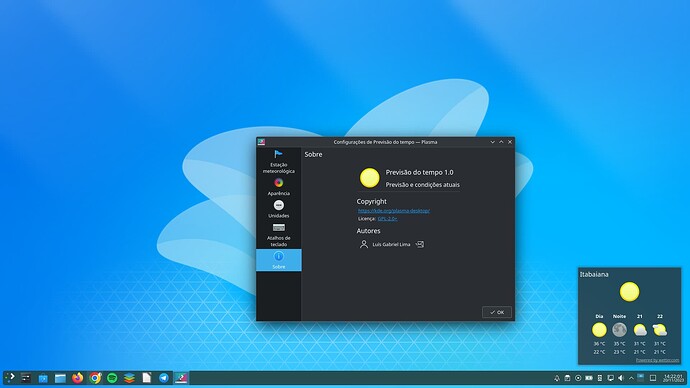Image resolution: width=690 pixels, height=388 pixels.
Task: Click the person icon beside Luis Gabriel Lima
Action: [x=363, y=244]
